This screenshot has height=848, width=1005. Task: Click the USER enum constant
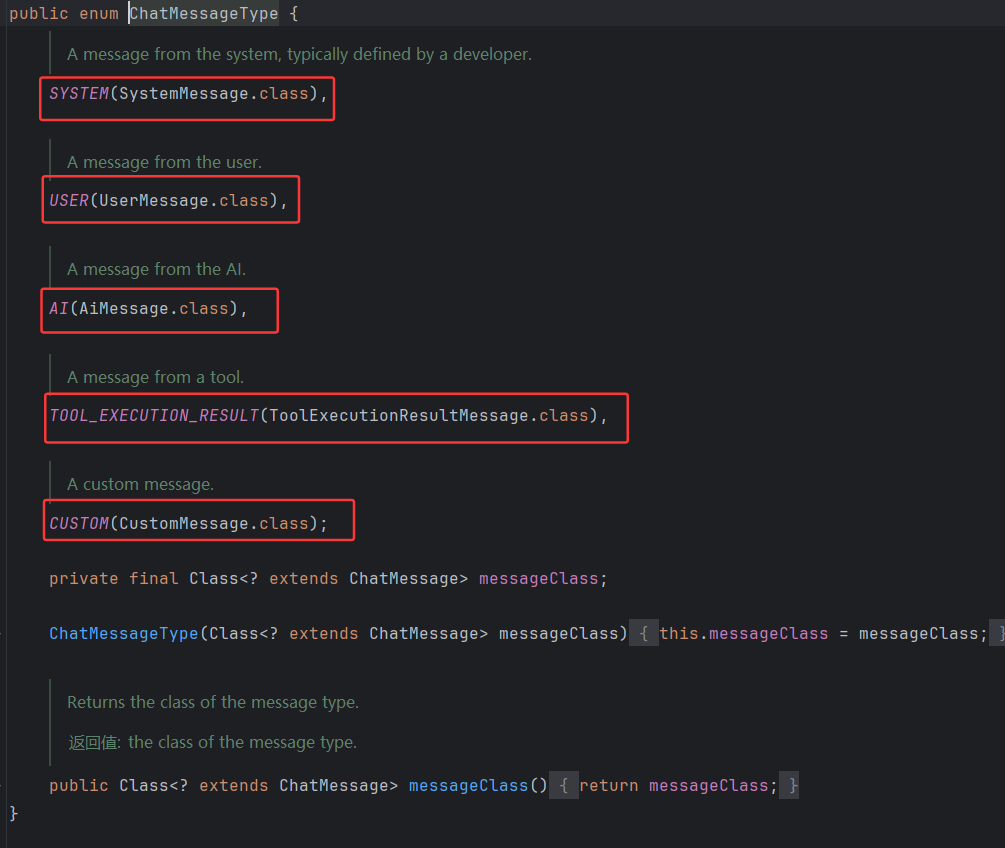[69, 200]
